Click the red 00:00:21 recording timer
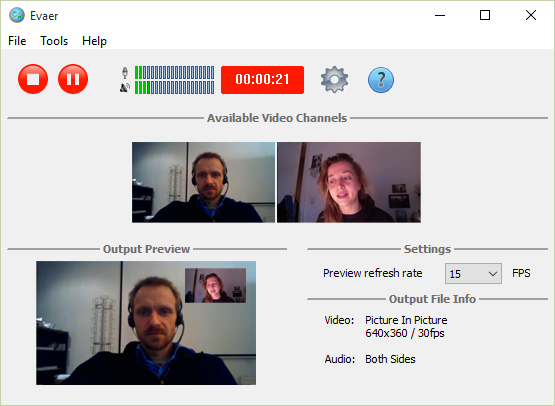This screenshot has height=406, width=555. [x=262, y=80]
